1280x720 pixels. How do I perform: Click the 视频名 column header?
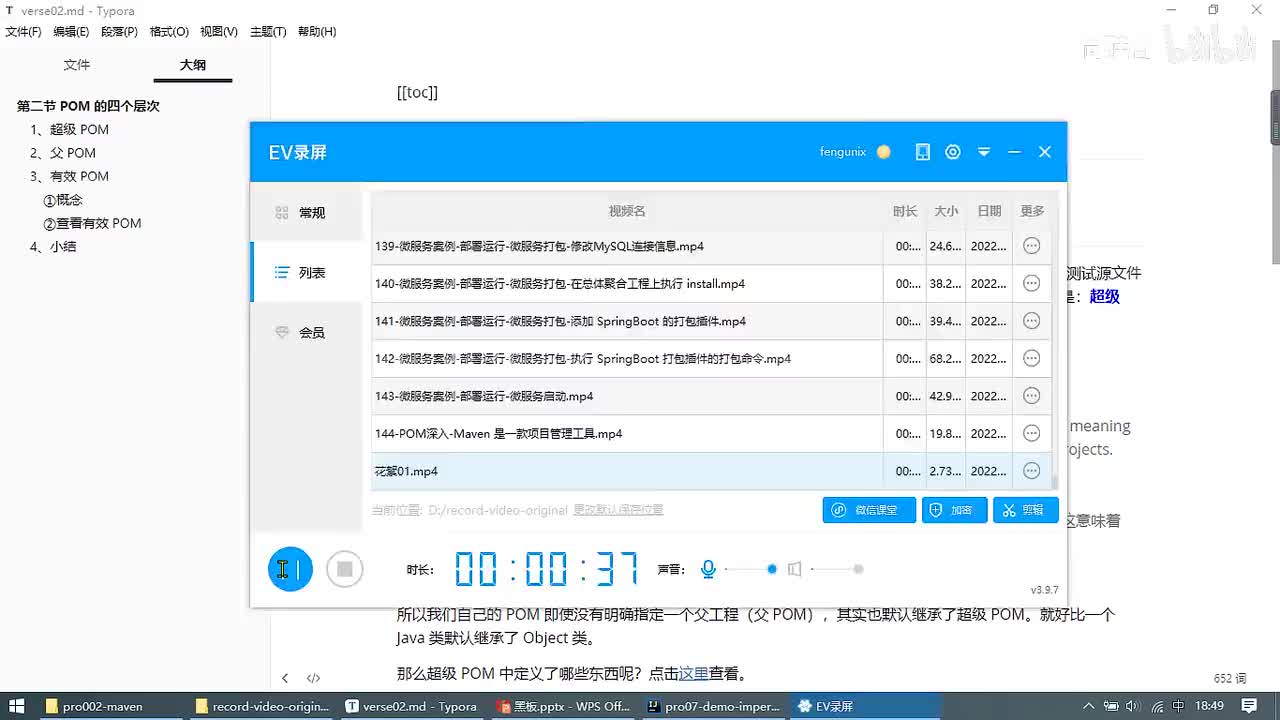[x=627, y=211]
